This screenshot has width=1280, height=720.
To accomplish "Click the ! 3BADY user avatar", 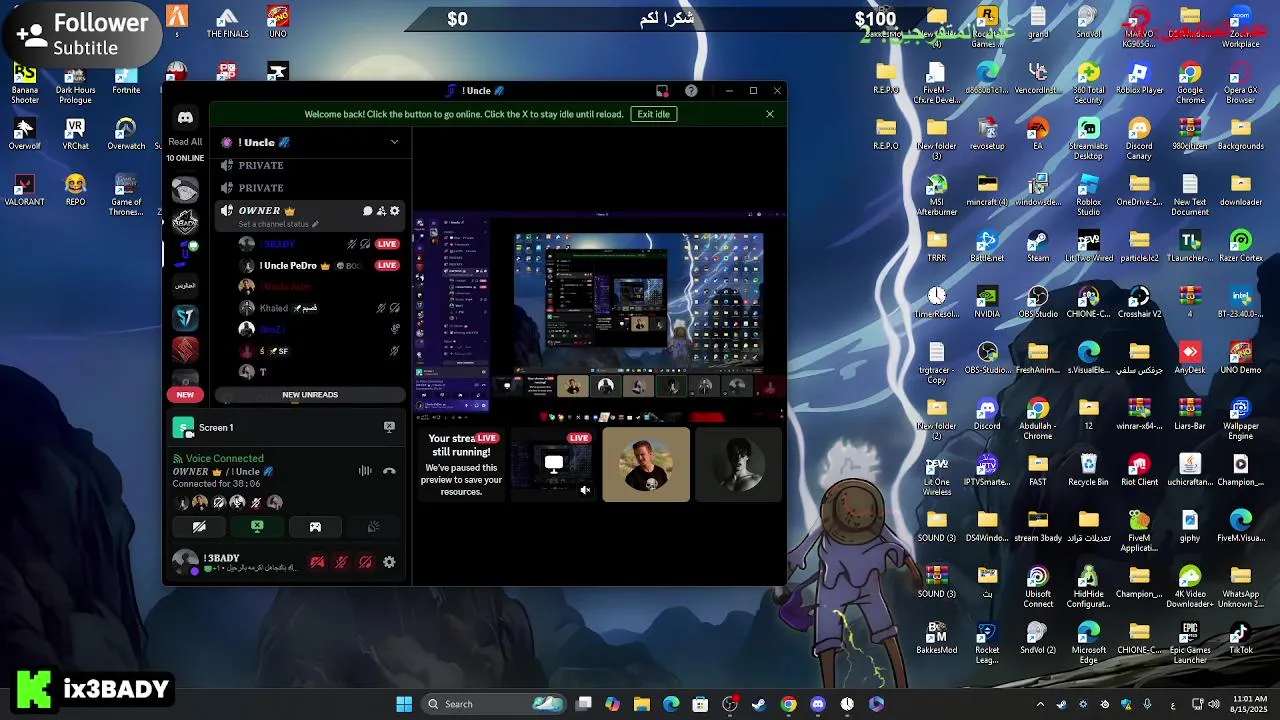I will (184, 561).
